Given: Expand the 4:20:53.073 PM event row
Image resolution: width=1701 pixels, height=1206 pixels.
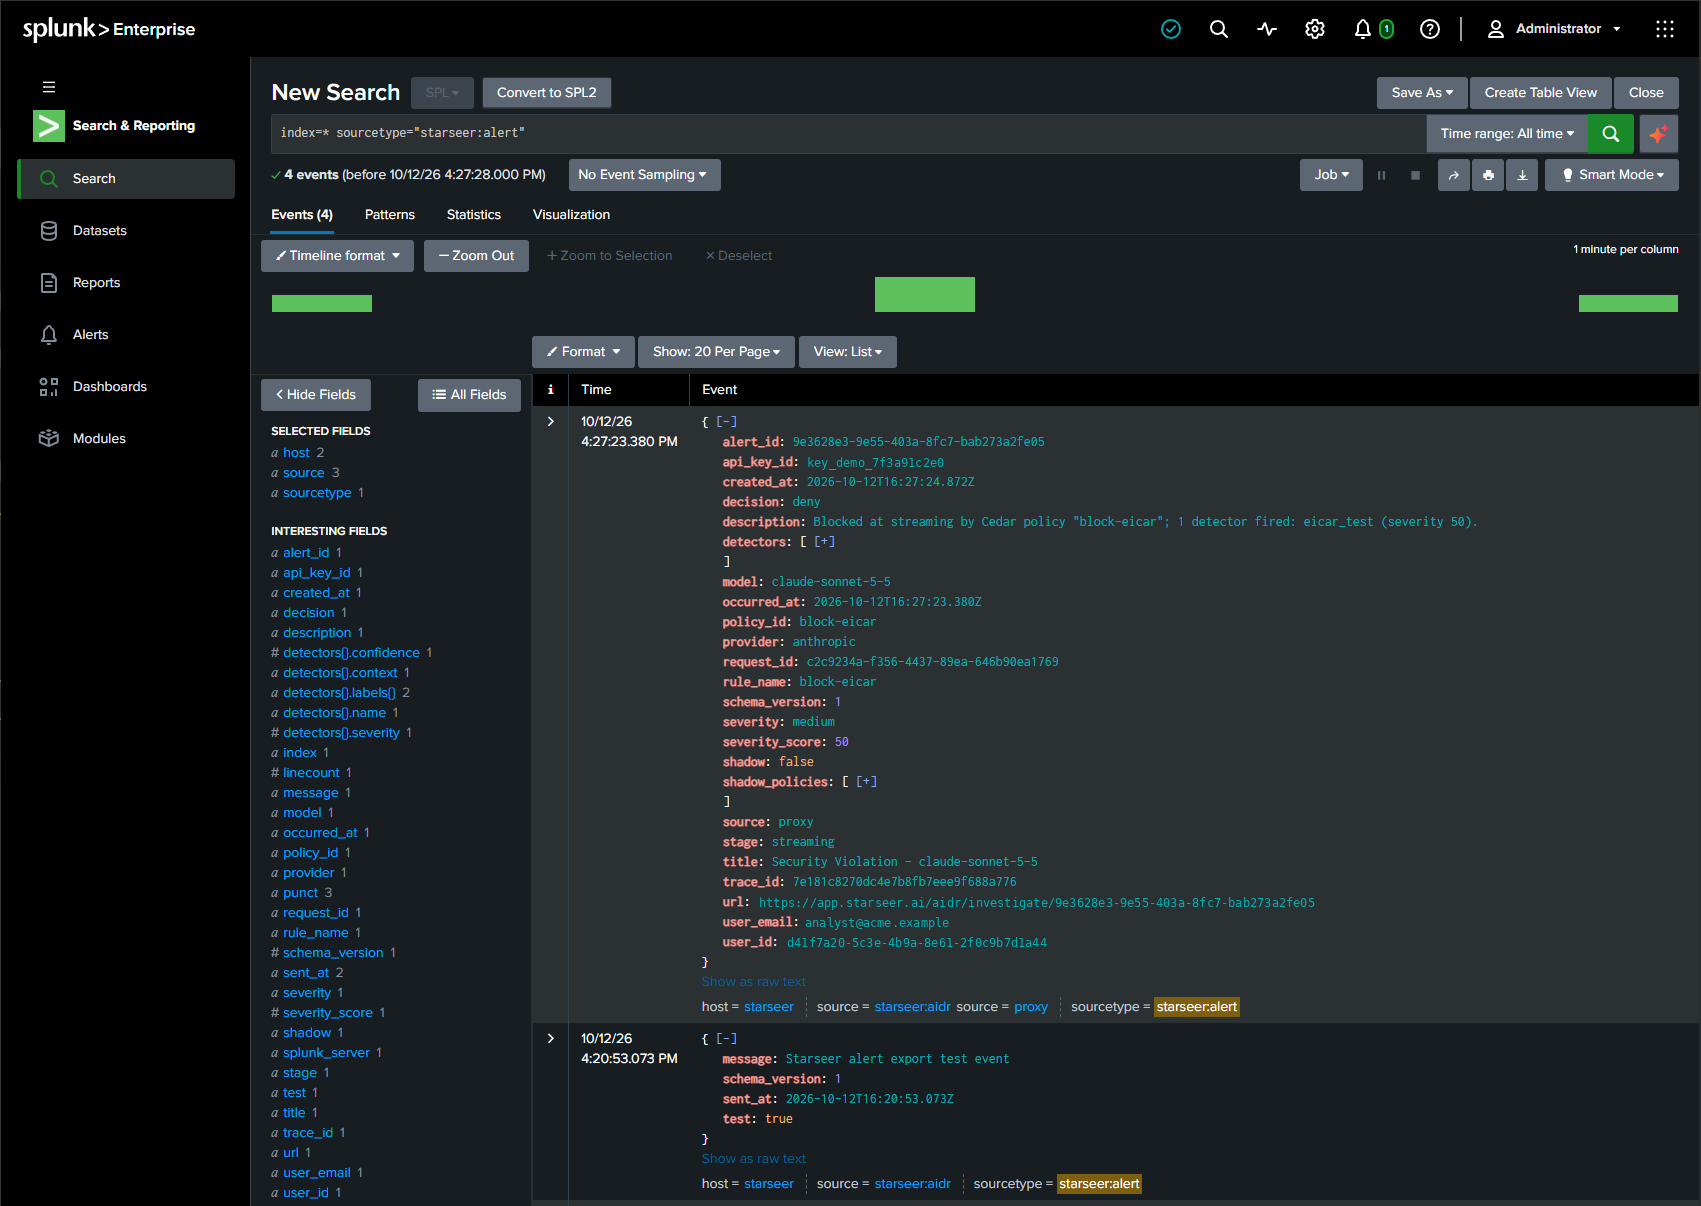Looking at the screenshot, I should [x=551, y=1039].
